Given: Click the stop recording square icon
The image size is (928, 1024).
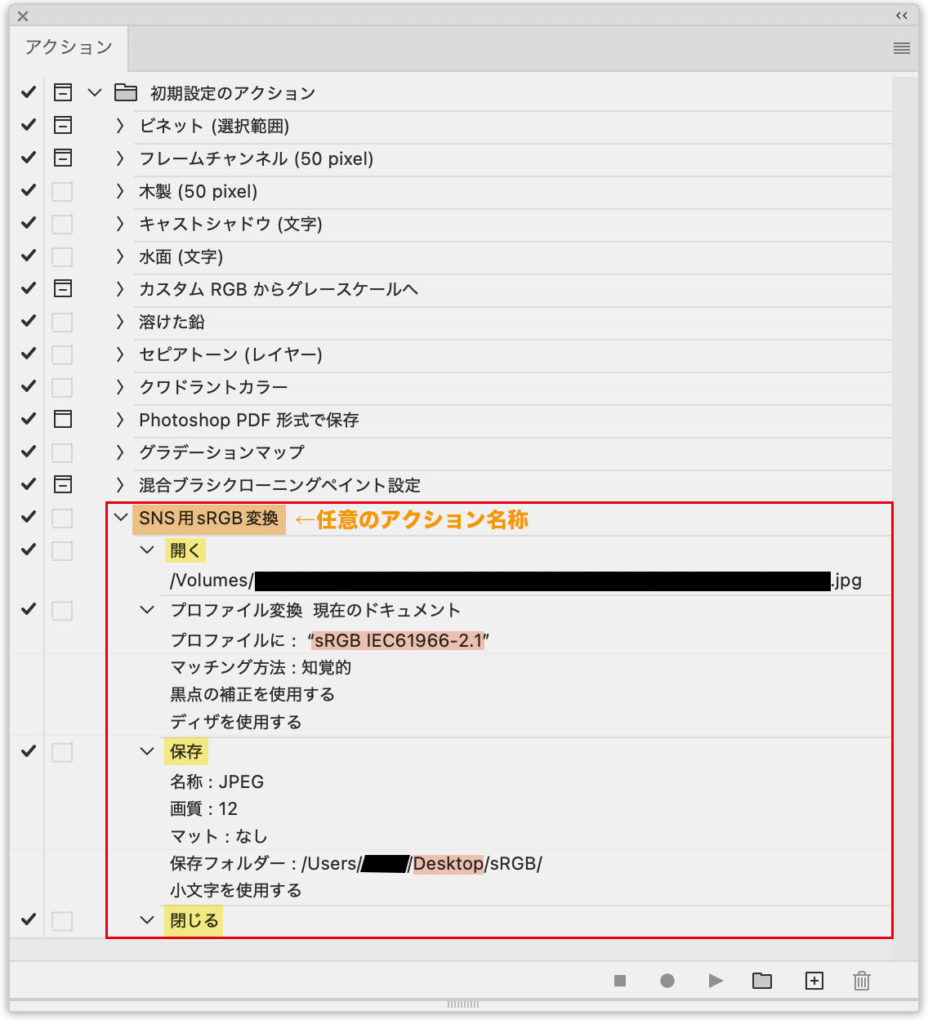Looking at the screenshot, I should (620, 981).
